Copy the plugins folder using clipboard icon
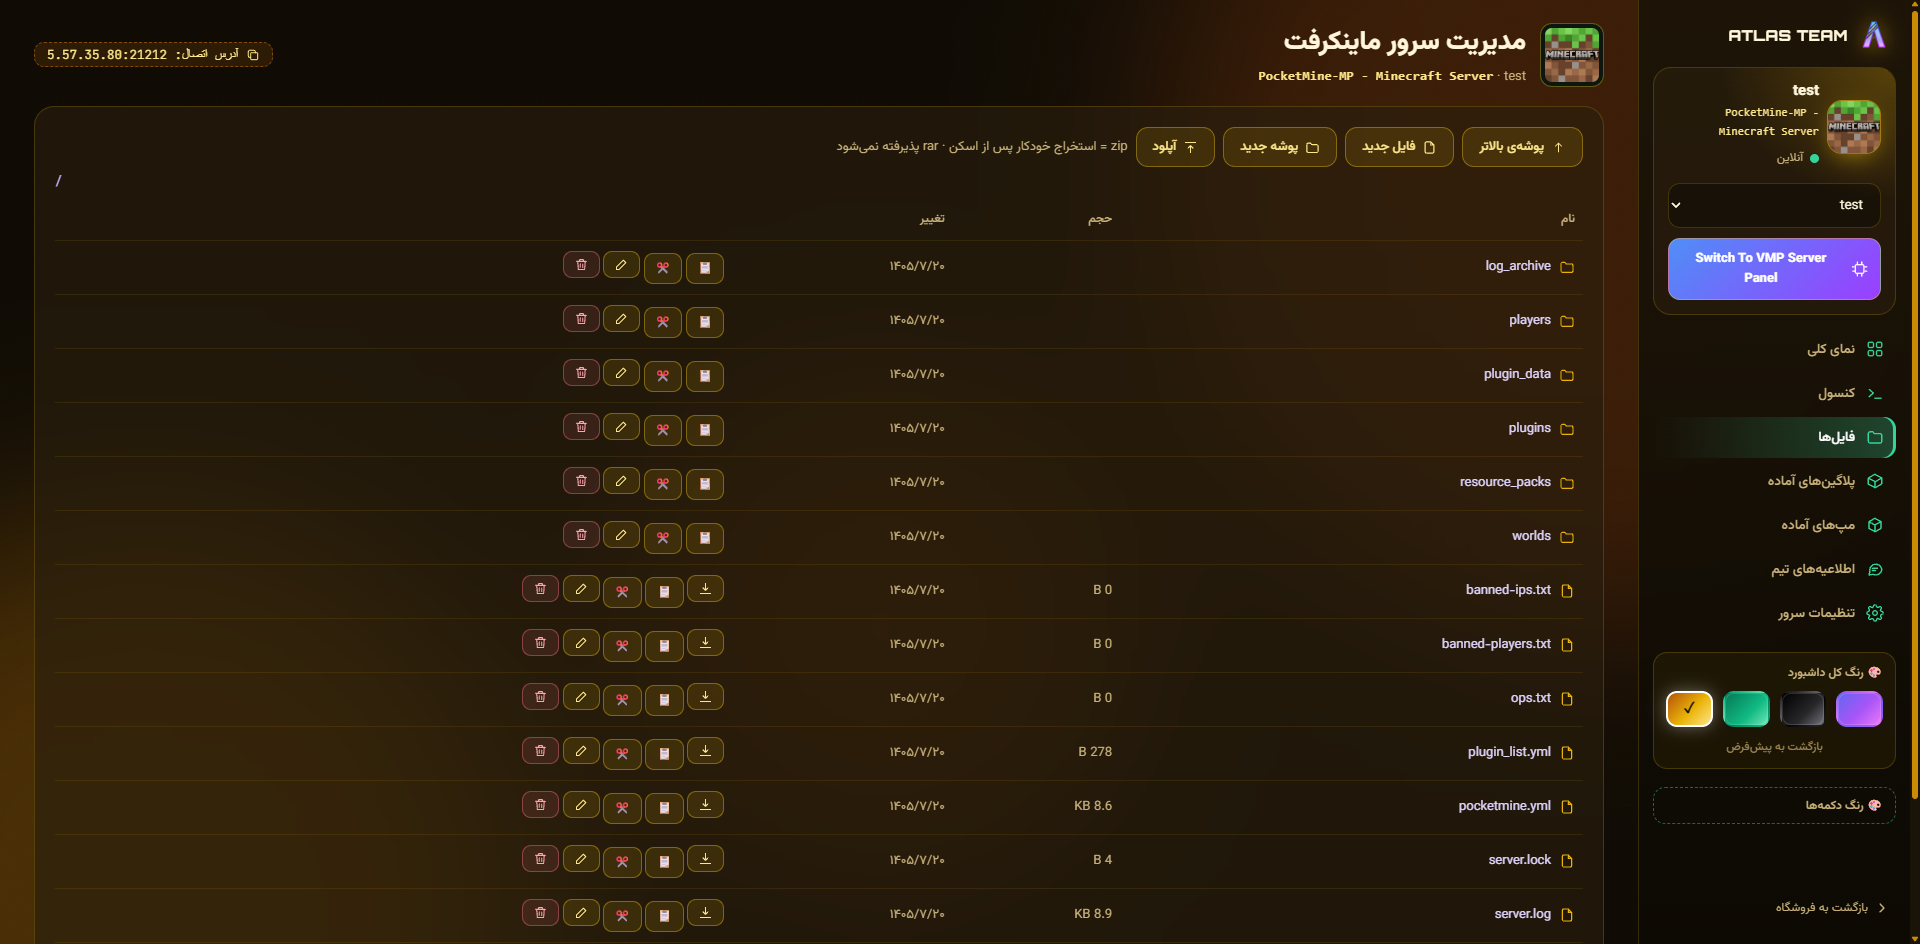Image resolution: width=1920 pixels, height=944 pixels. pyautogui.click(x=705, y=430)
